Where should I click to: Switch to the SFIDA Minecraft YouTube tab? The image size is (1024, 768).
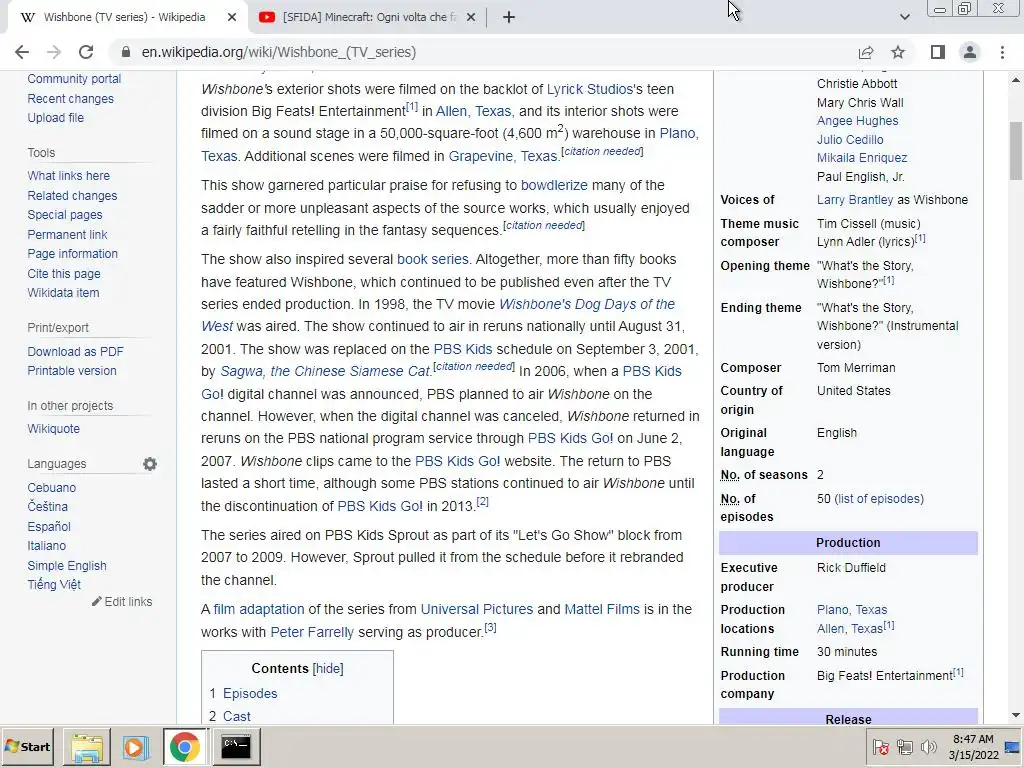367,17
